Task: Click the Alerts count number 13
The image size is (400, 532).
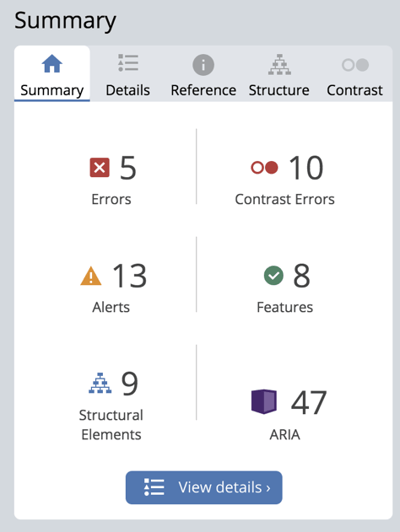Action: (x=130, y=276)
